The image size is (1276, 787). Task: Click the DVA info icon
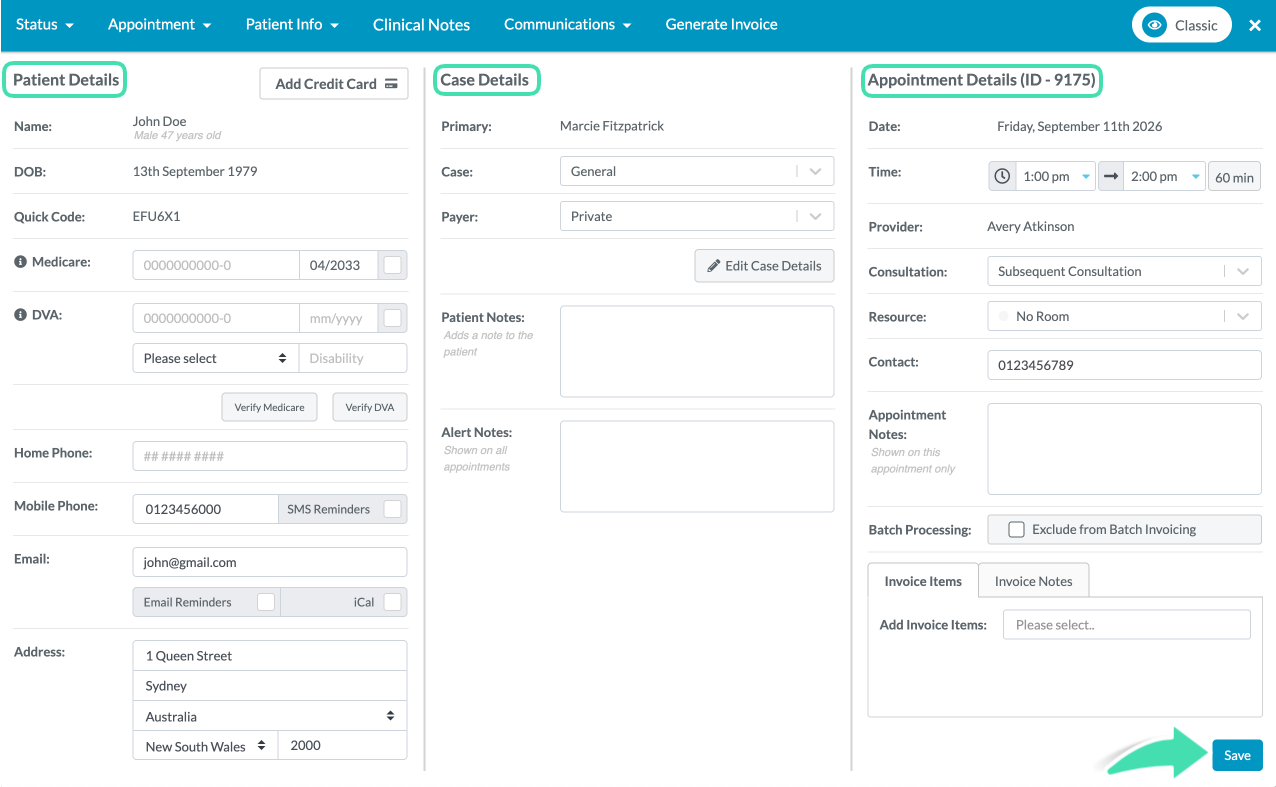coord(20,315)
